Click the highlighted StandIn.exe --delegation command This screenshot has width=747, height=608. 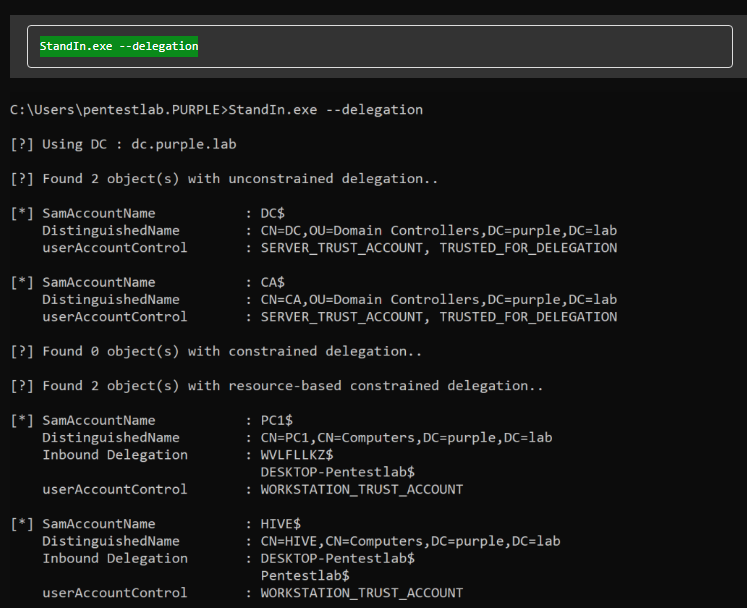[x=119, y=46]
